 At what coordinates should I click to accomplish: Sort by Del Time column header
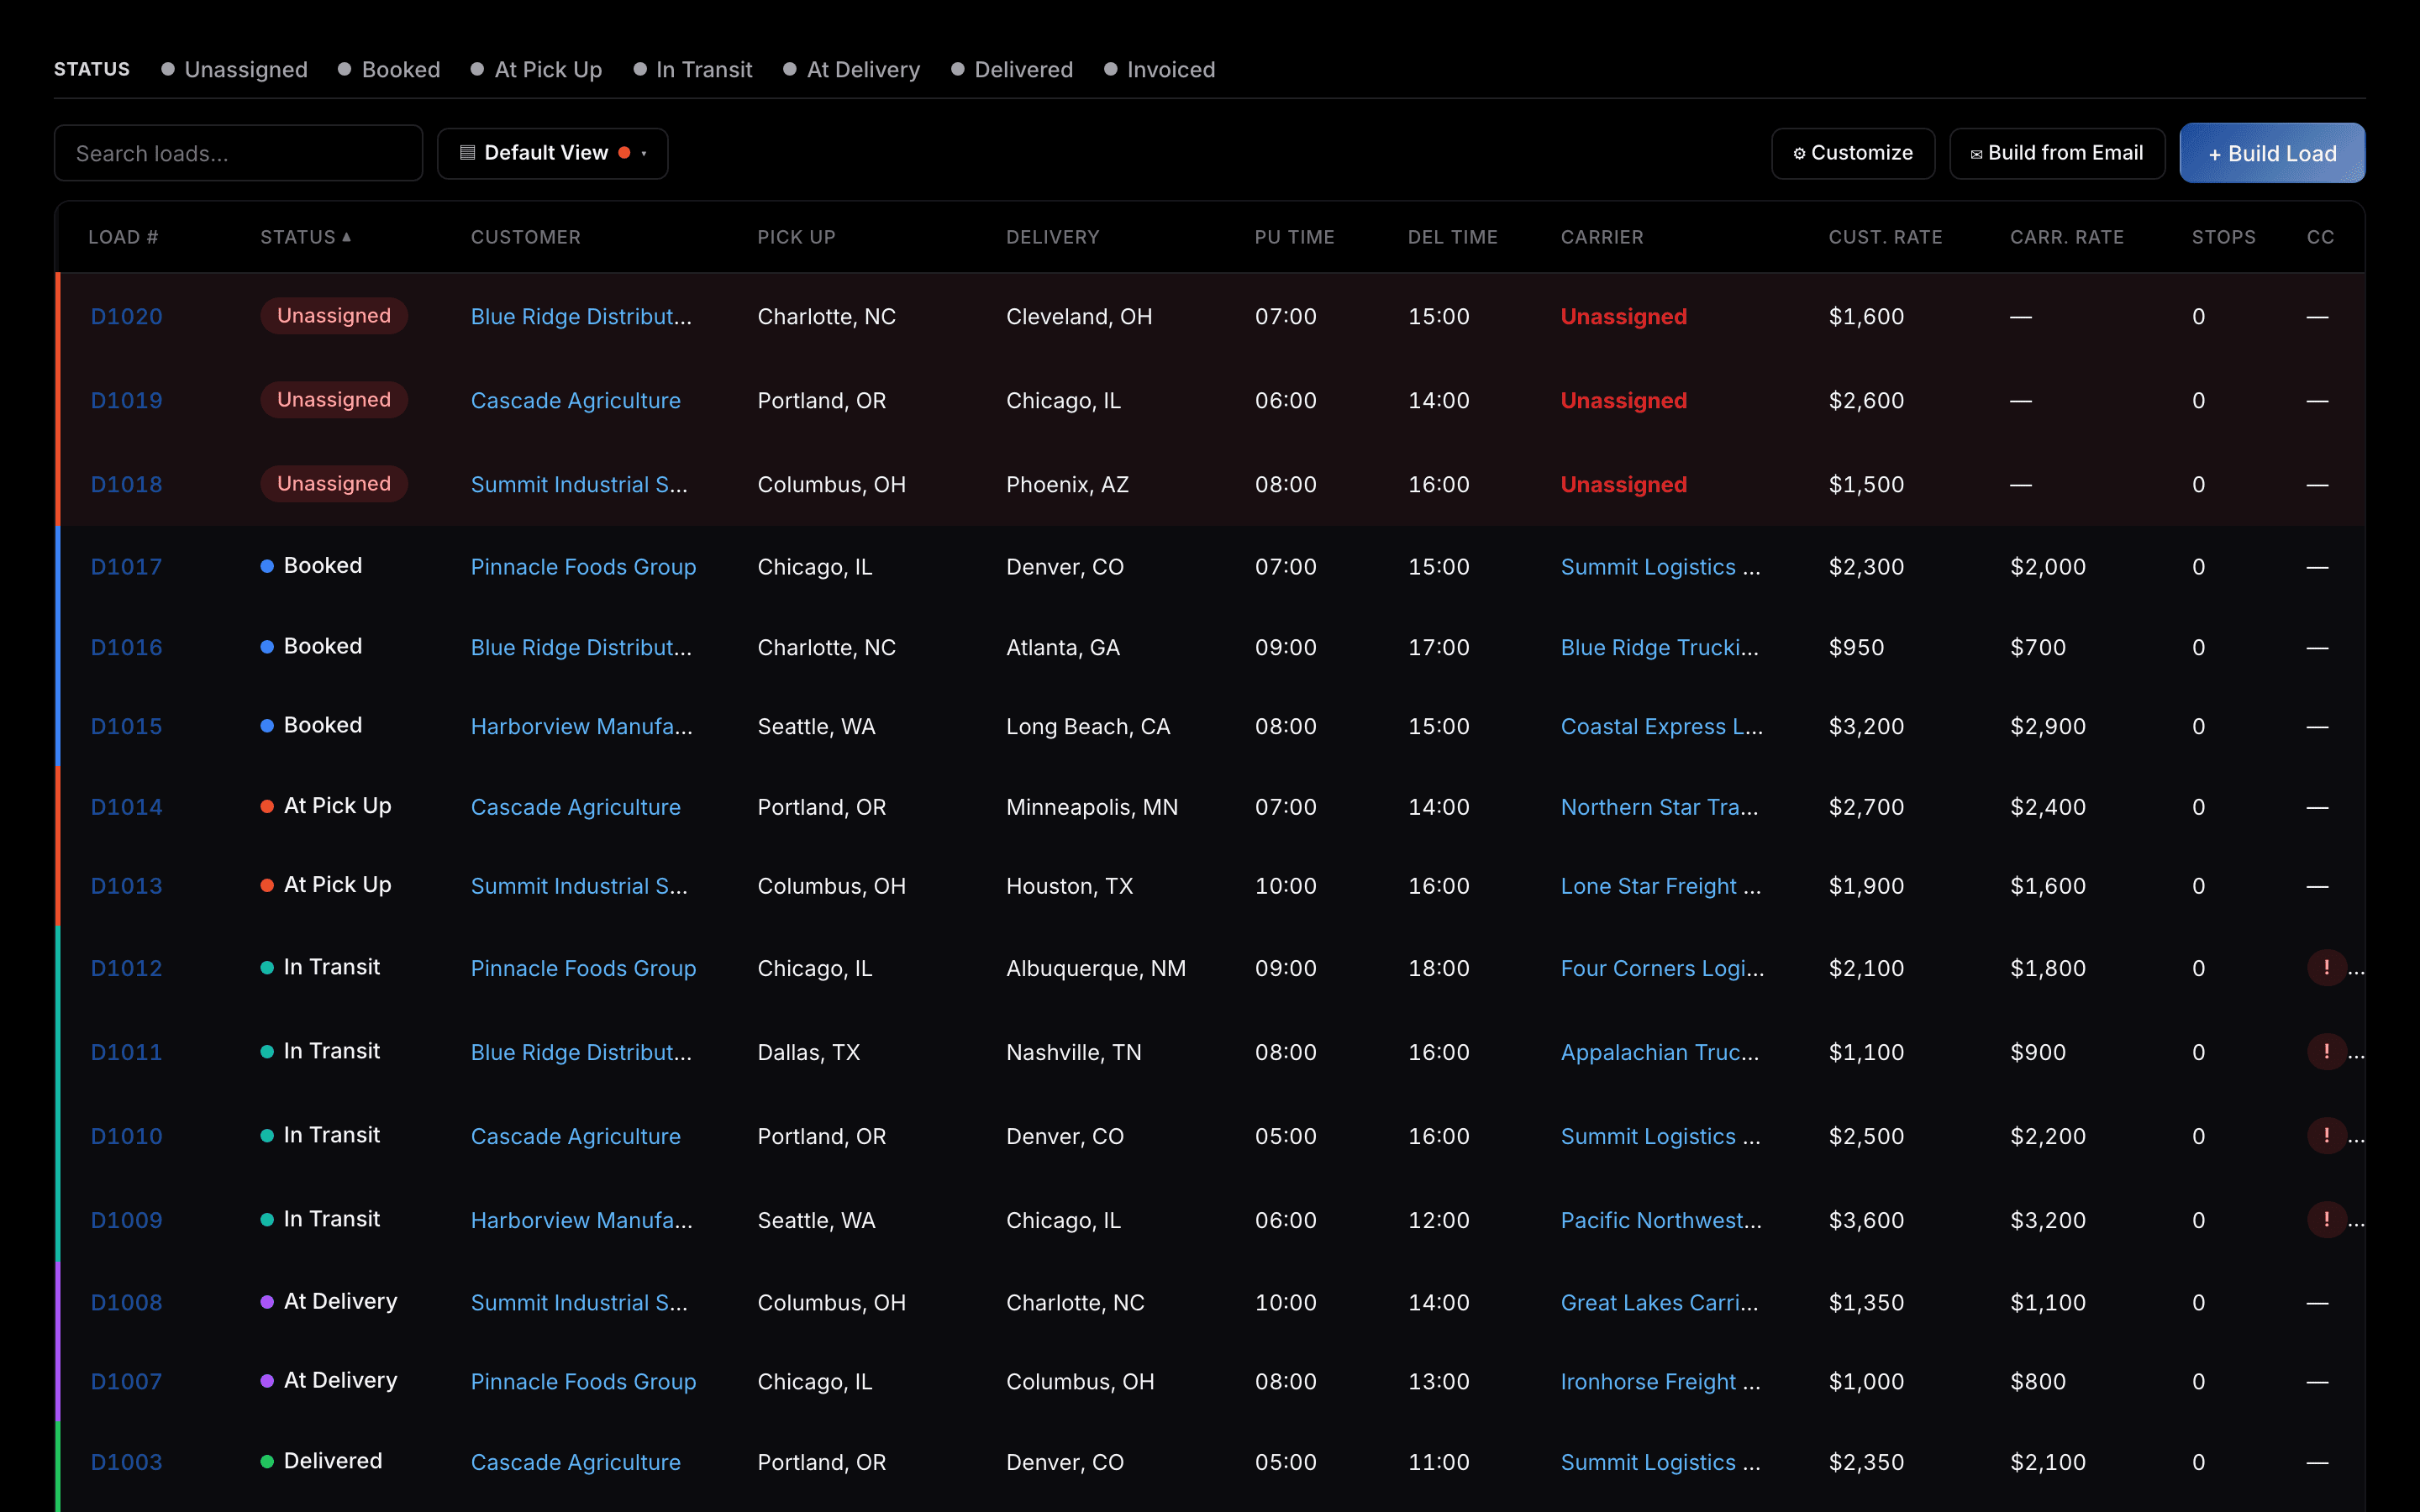tap(1452, 237)
